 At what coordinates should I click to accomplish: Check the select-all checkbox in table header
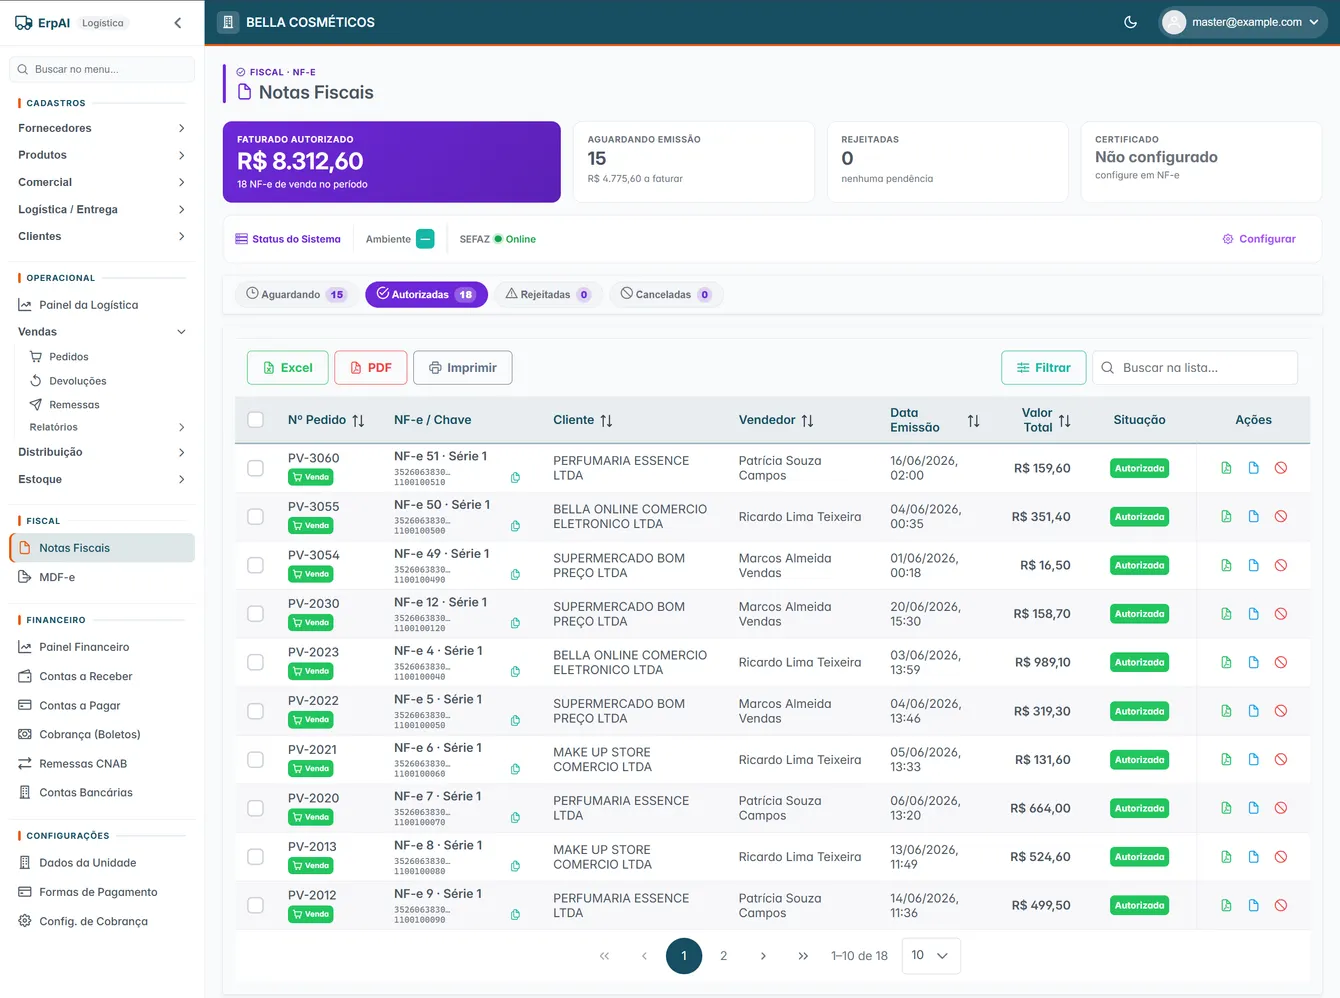pyautogui.click(x=256, y=420)
